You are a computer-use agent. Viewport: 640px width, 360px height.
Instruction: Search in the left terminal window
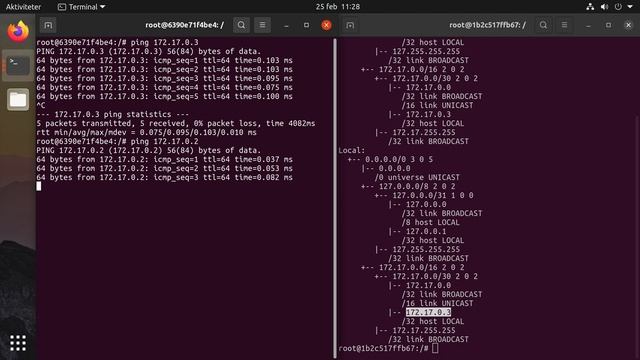click(241, 25)
